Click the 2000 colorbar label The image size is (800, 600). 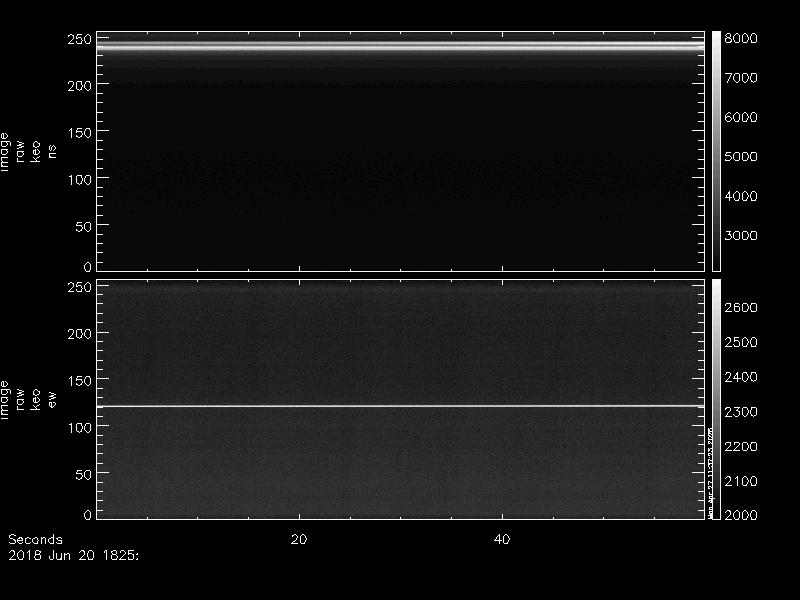tap(741, 515)
